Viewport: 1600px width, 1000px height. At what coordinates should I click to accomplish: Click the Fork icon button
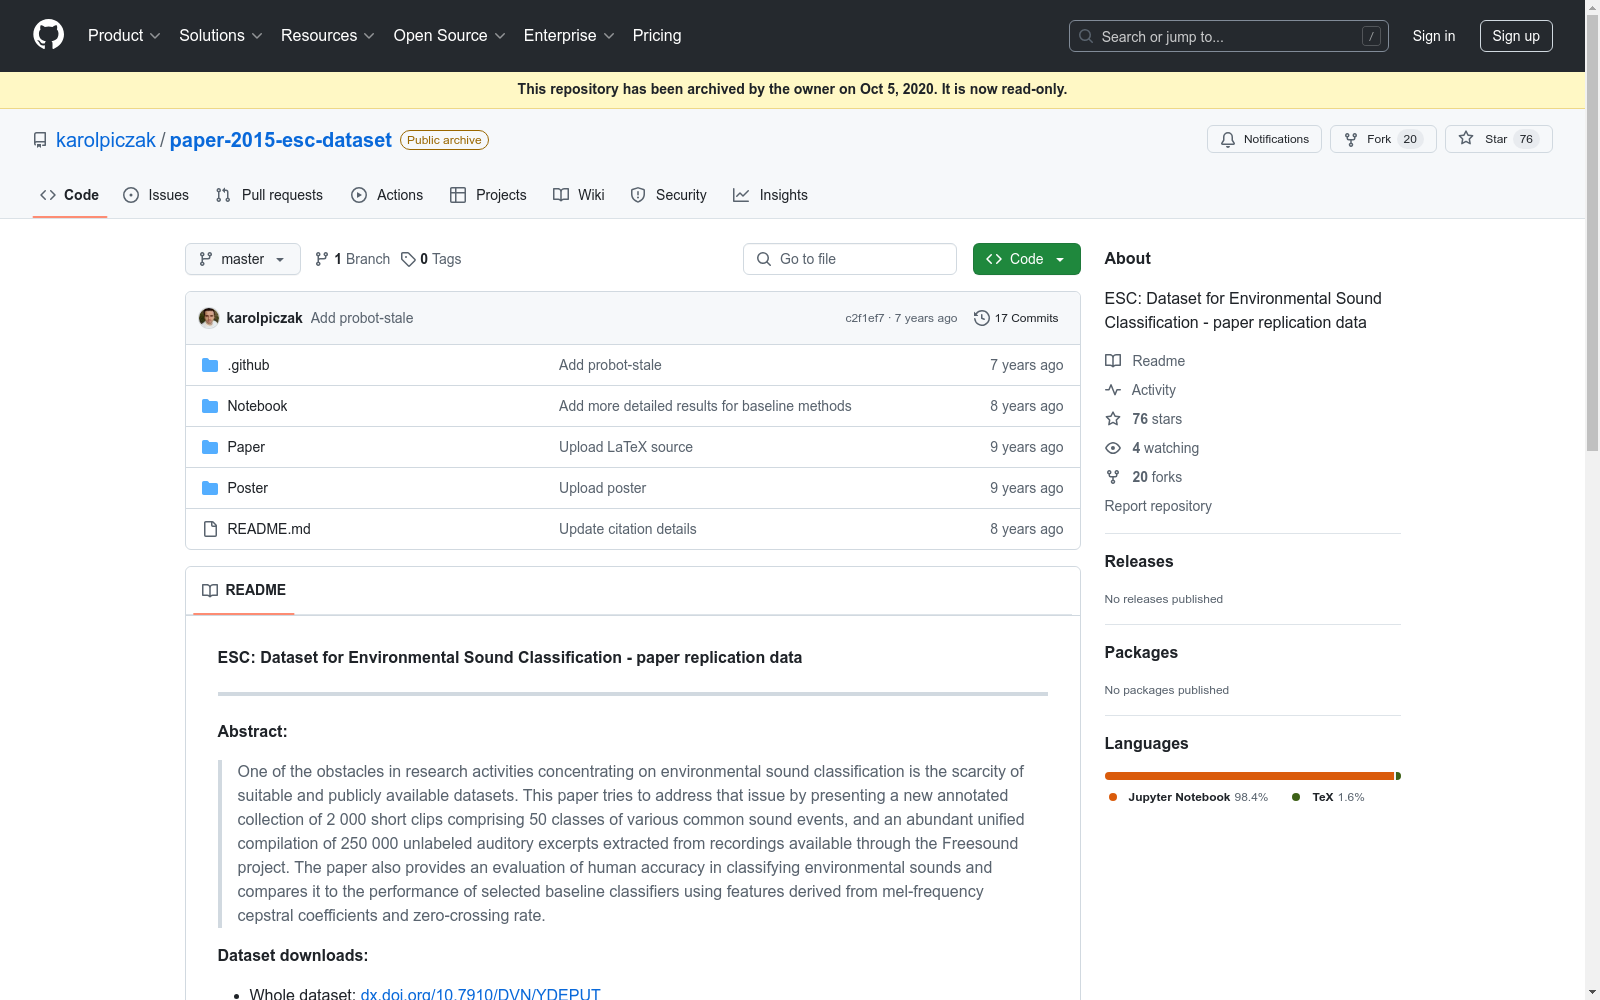(1382, 139)
